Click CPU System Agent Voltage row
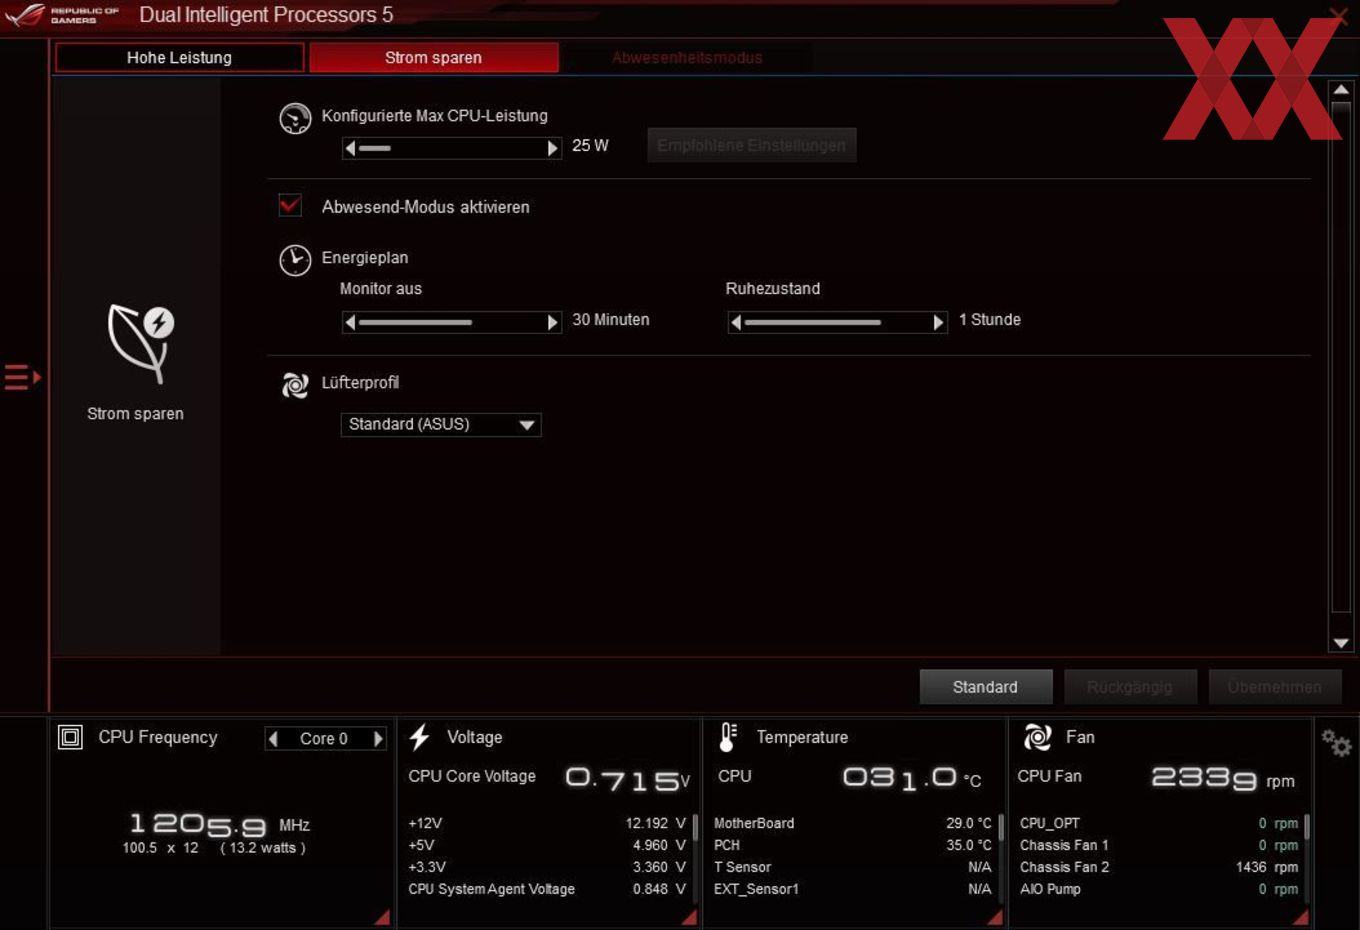Viewport: 1360px width, 930px height. tap(547, 889)
